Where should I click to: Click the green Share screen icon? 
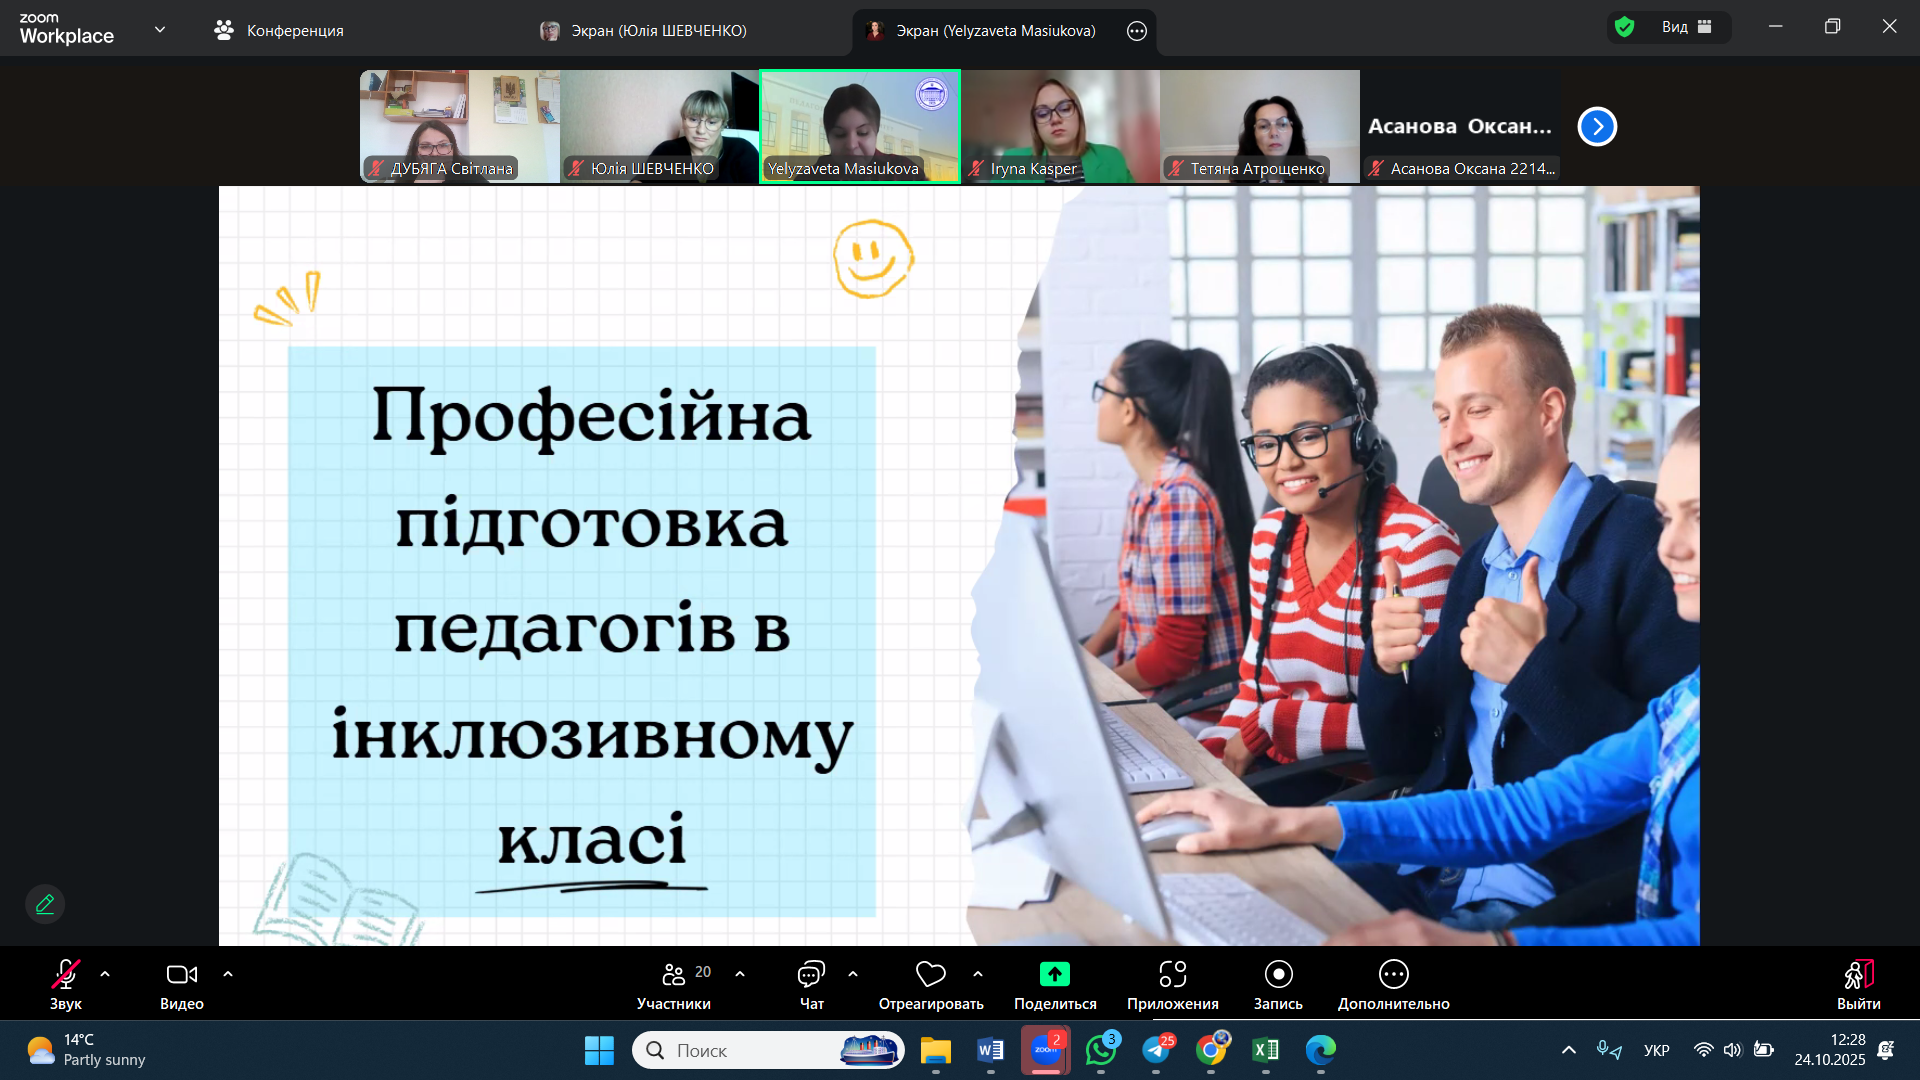tap(1054, 975)
